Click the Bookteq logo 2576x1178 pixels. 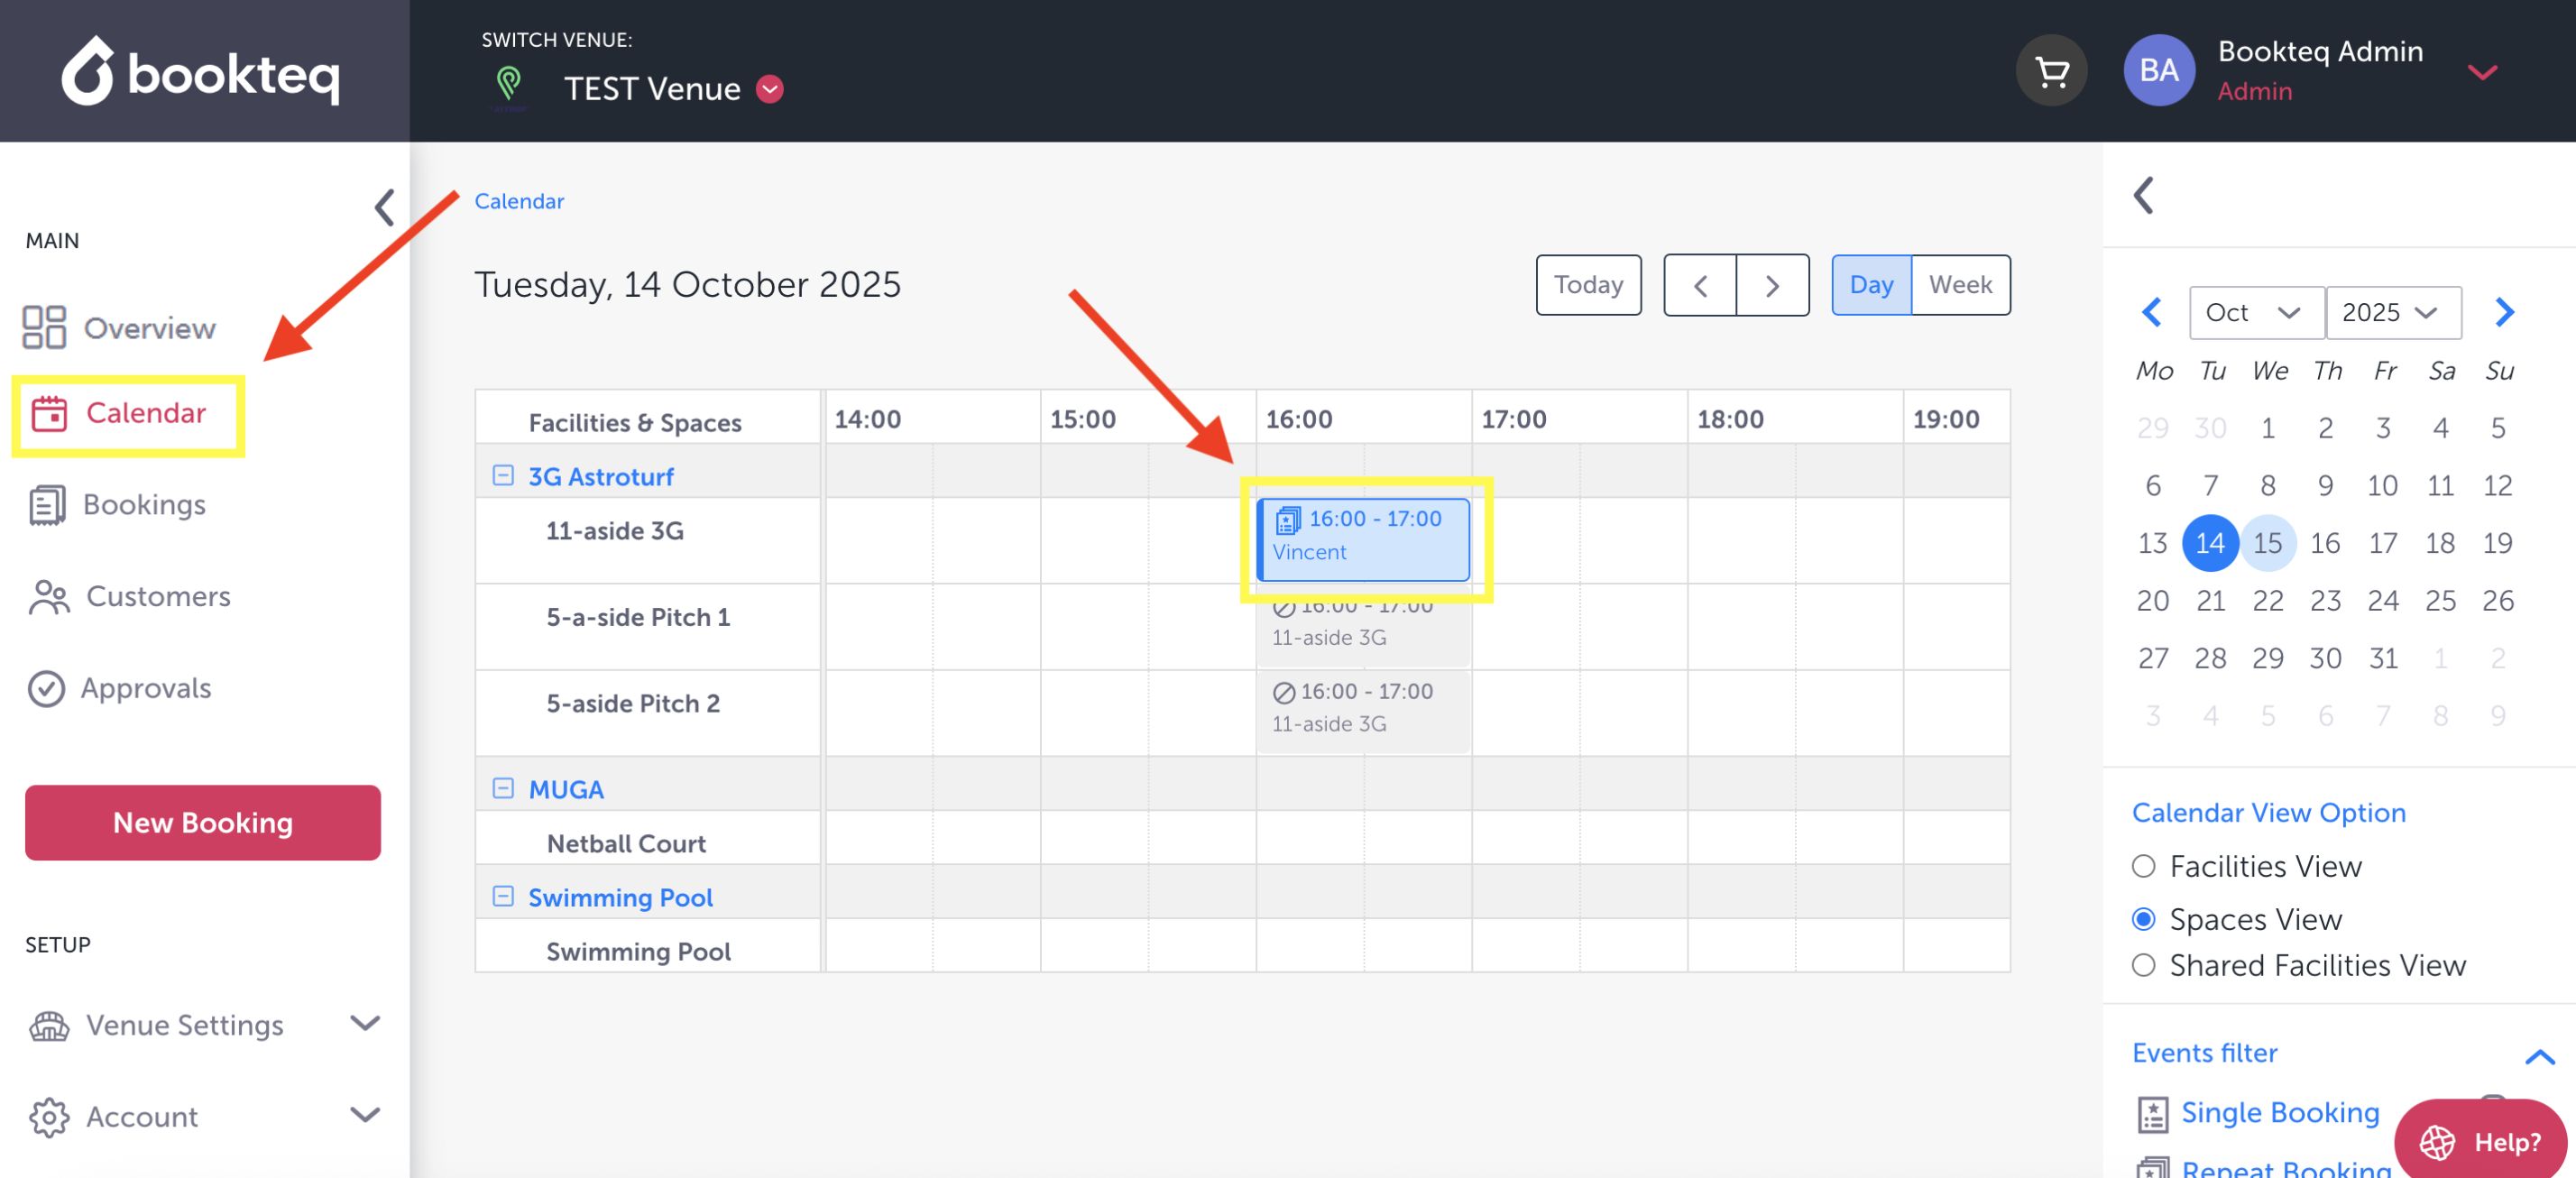click(202, 71)
